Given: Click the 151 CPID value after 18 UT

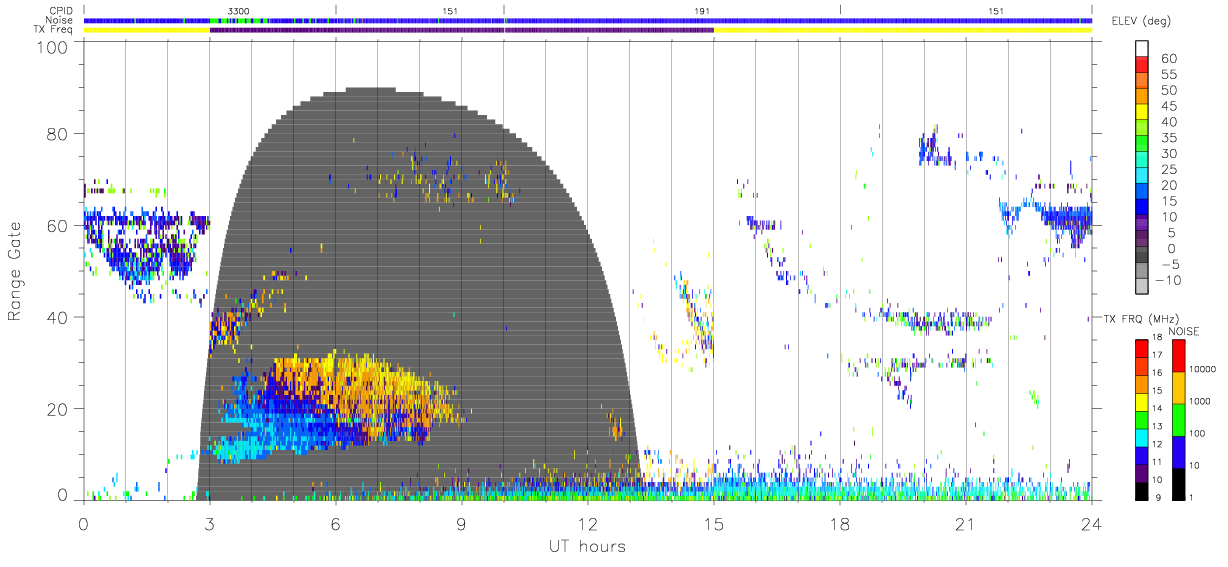Looking at the screenshot, I should click(996, 10).
